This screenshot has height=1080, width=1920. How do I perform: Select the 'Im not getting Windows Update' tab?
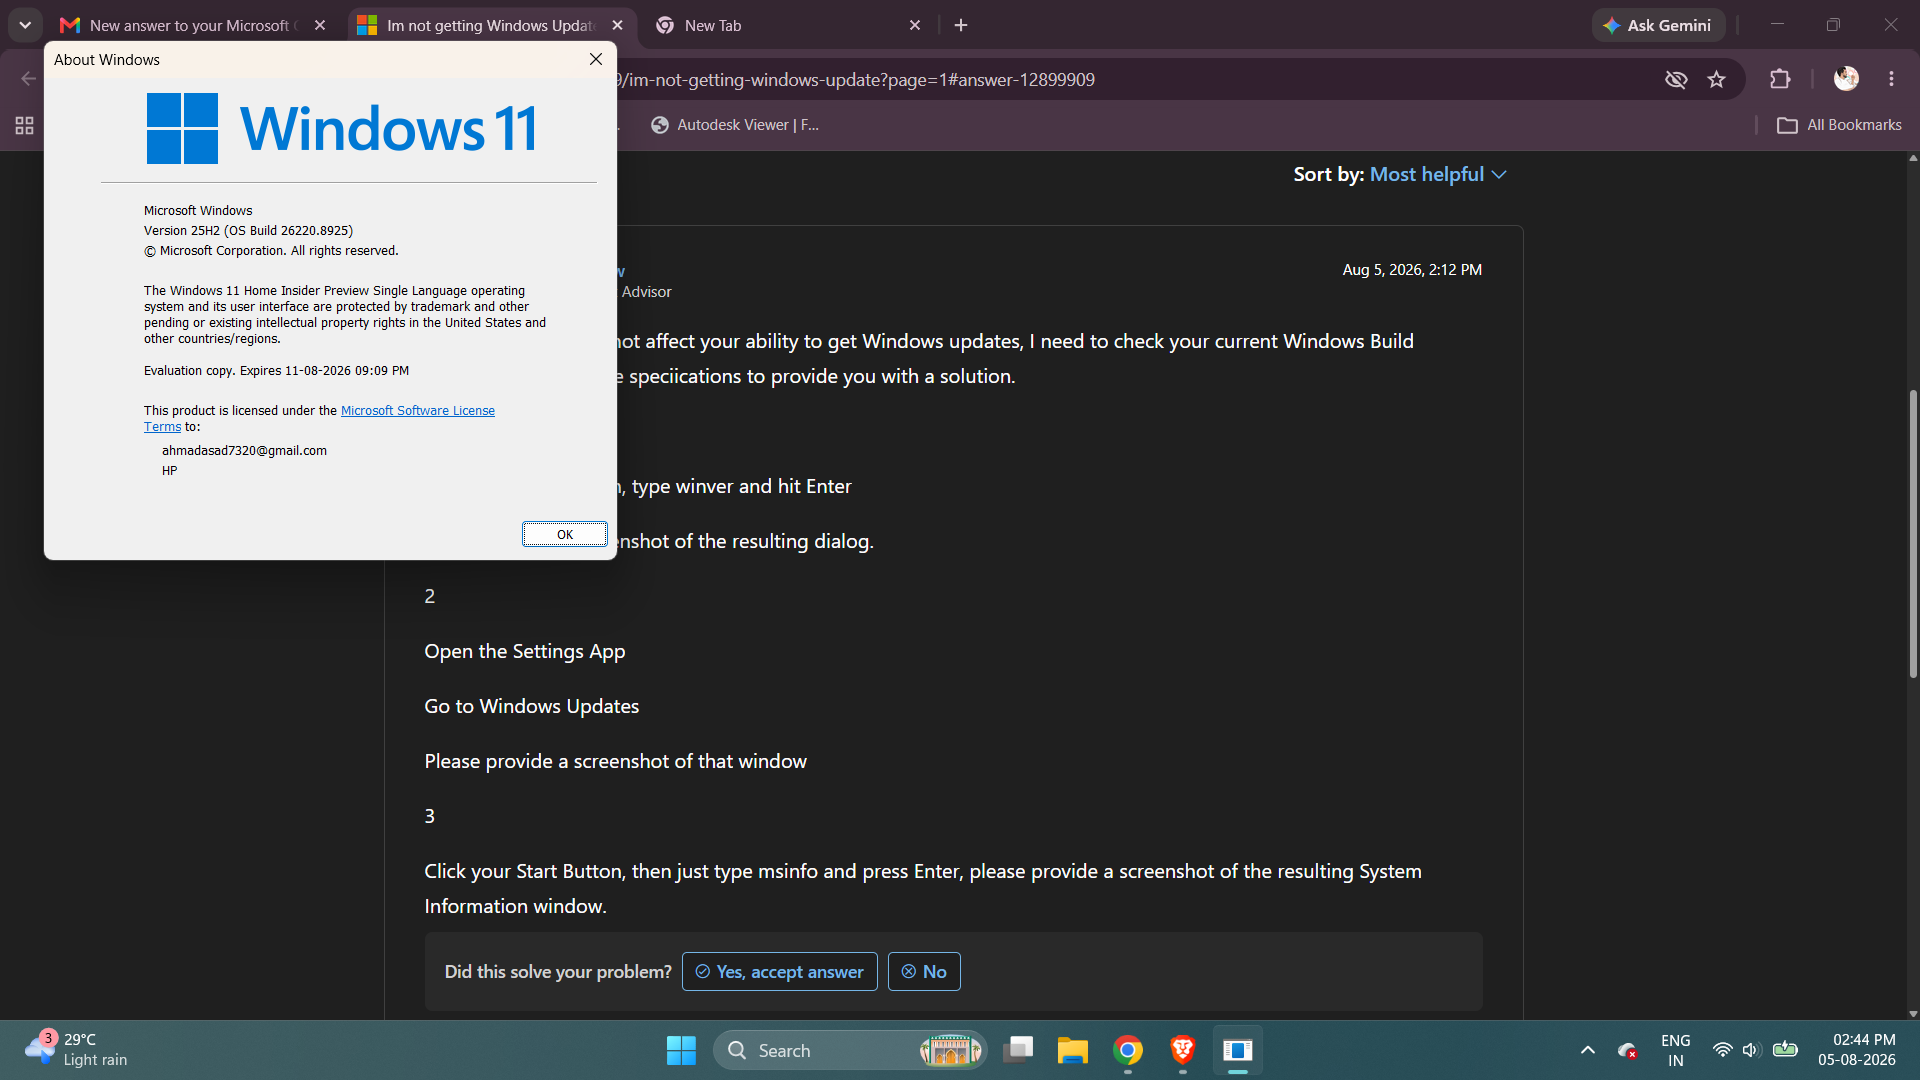pos(490,25)
